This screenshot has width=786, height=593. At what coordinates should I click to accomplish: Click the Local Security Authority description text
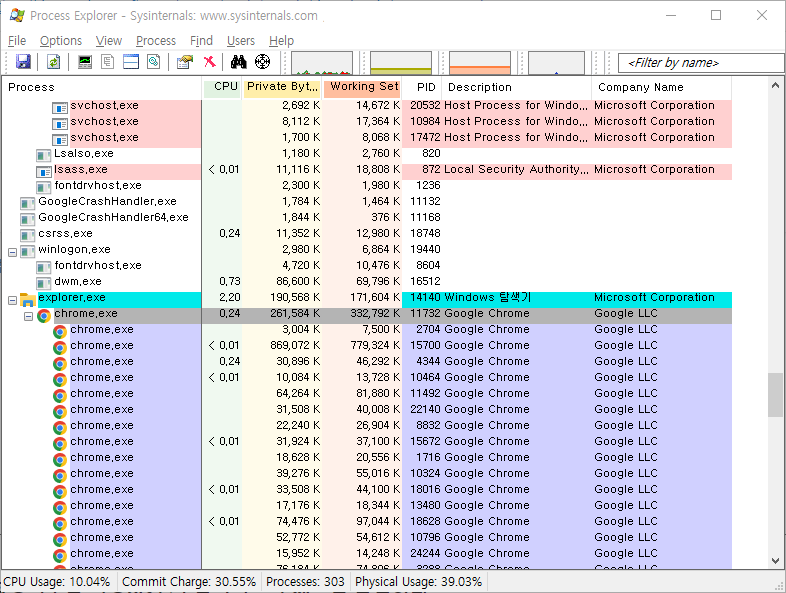516,169
